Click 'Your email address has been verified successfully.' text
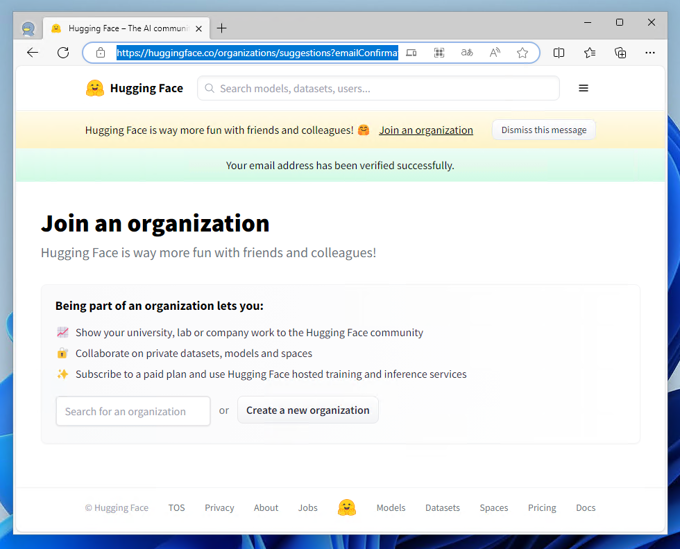The height and width of the screenshot is (549, 680). pyautogui.click(x=340, y=166)
